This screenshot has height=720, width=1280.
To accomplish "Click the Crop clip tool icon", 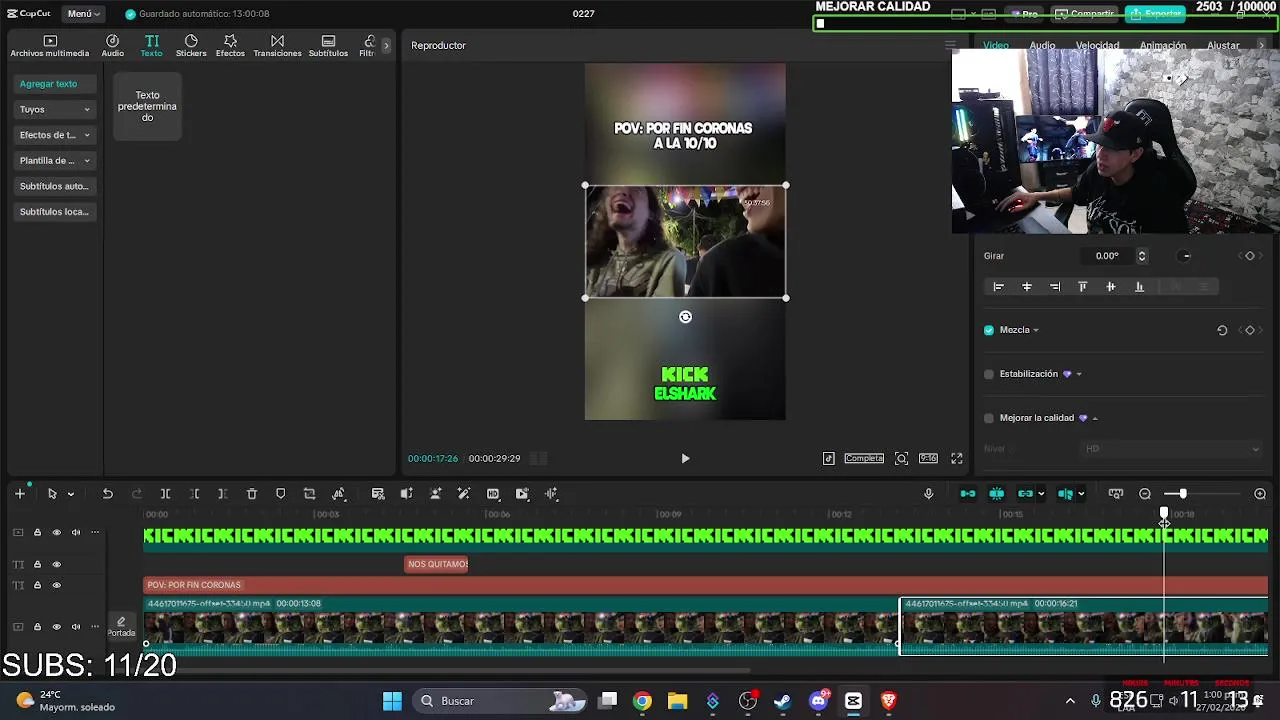I will [309, 494].
